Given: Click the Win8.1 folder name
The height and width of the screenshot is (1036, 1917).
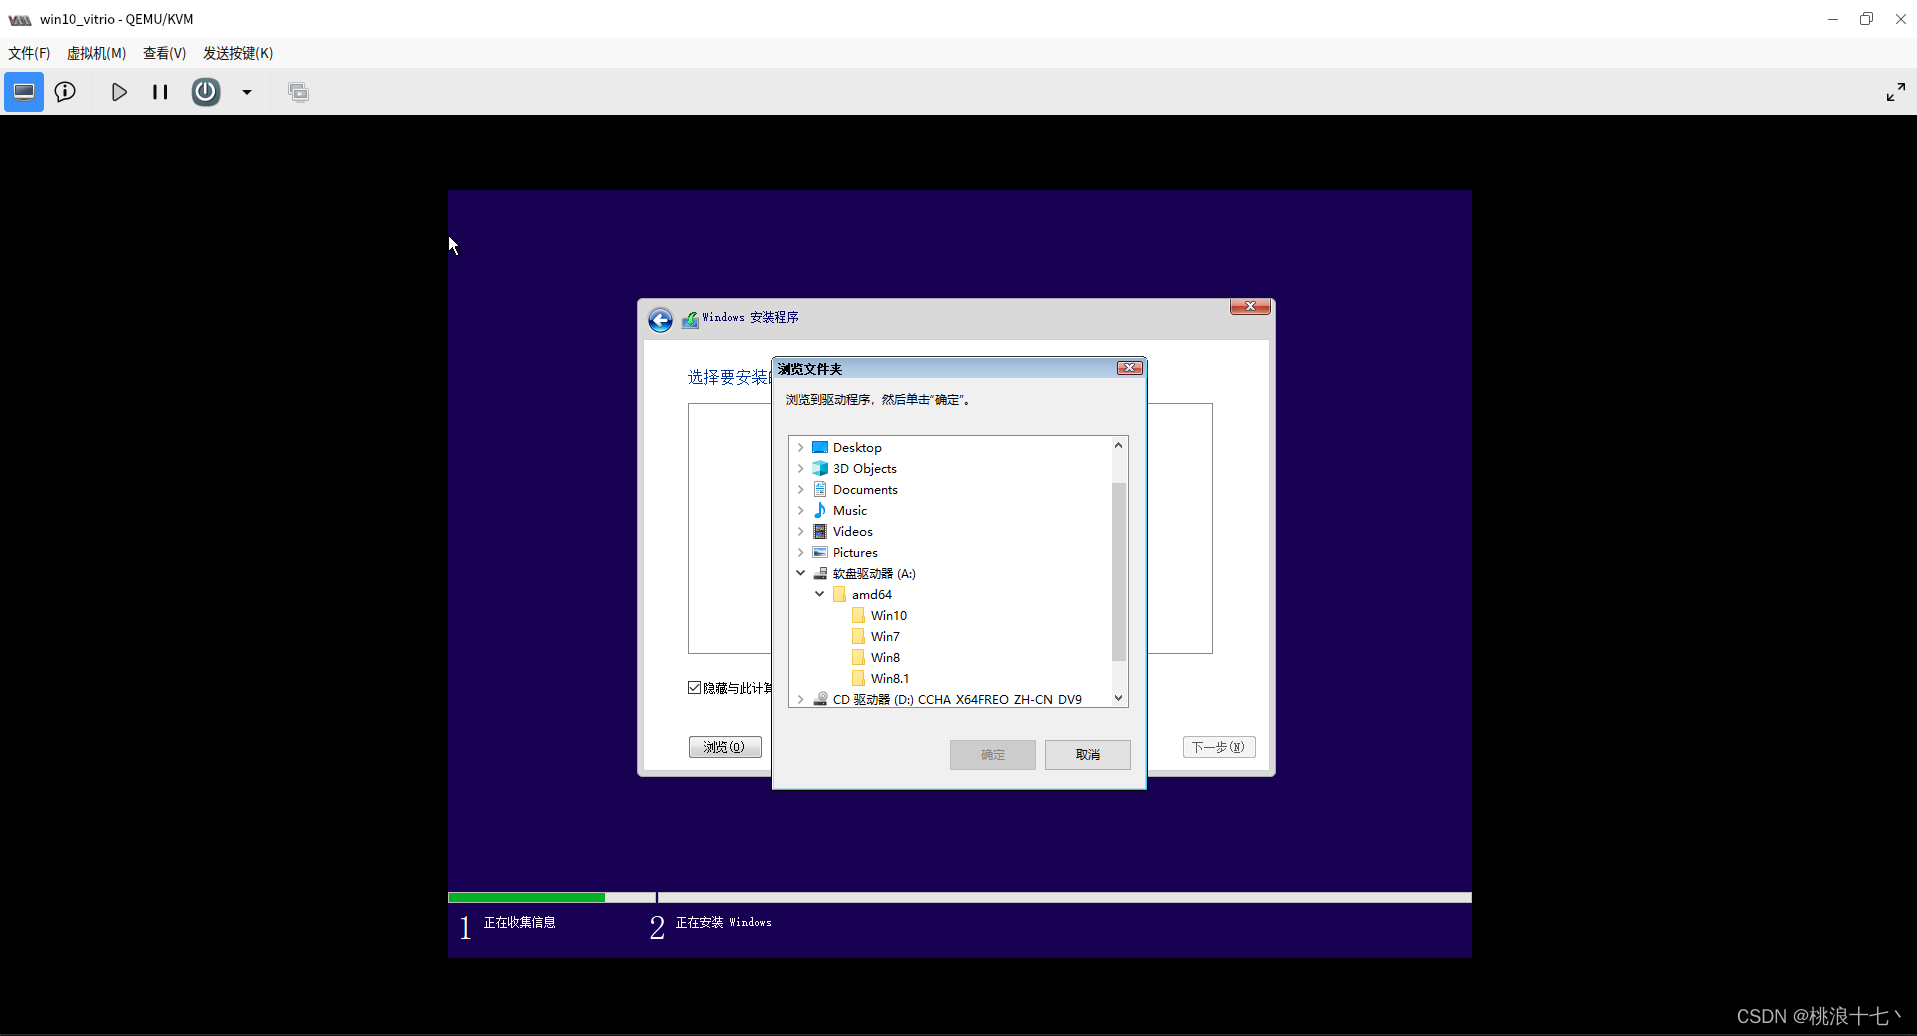Looking at the screenshot, I should click(890, 678).
